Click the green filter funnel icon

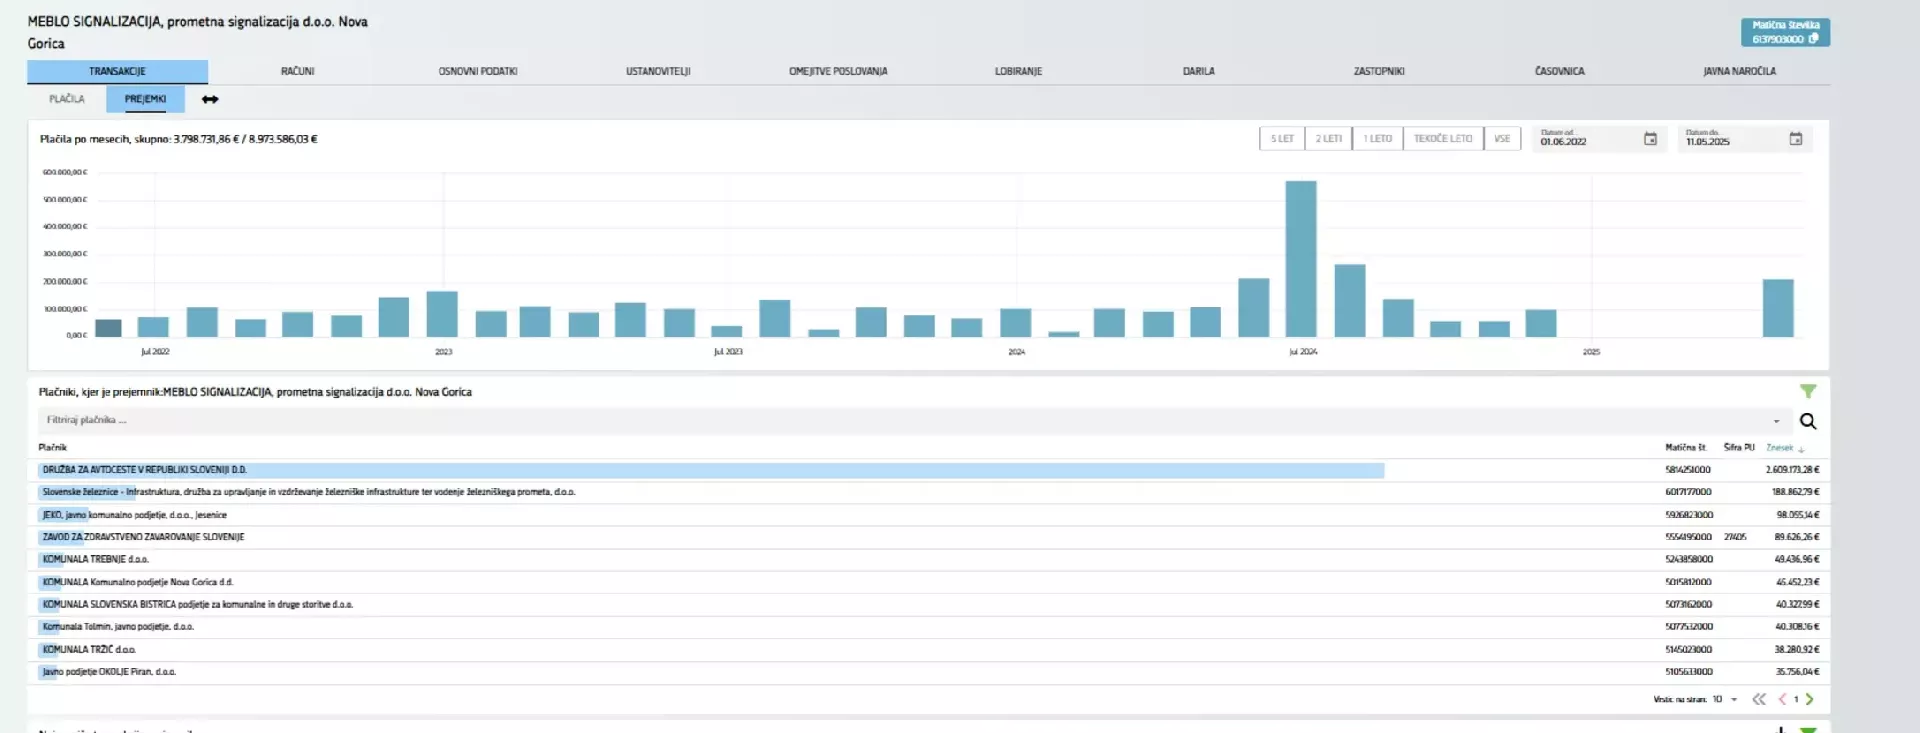(x=1807, y=392)
